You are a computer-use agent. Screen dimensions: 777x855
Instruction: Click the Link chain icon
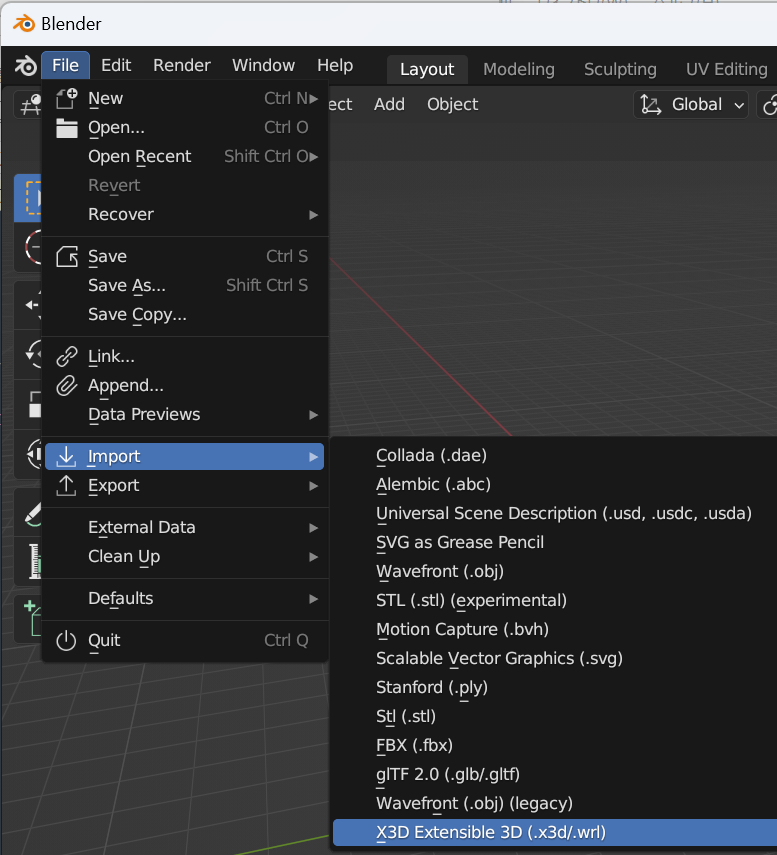pos(67,356)
